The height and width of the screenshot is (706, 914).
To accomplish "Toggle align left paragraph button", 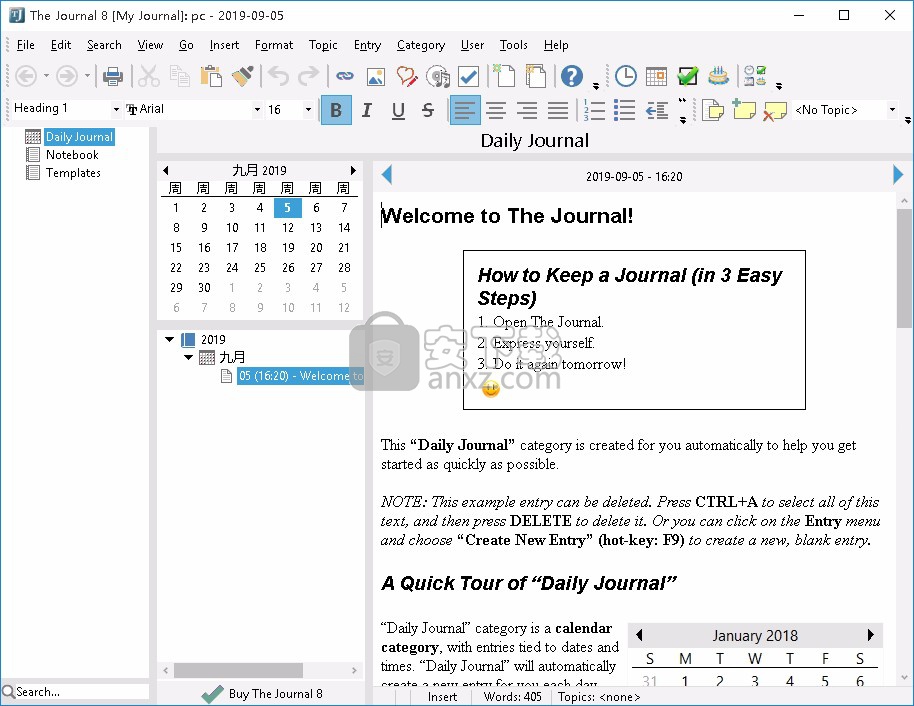I will [465, 110].
